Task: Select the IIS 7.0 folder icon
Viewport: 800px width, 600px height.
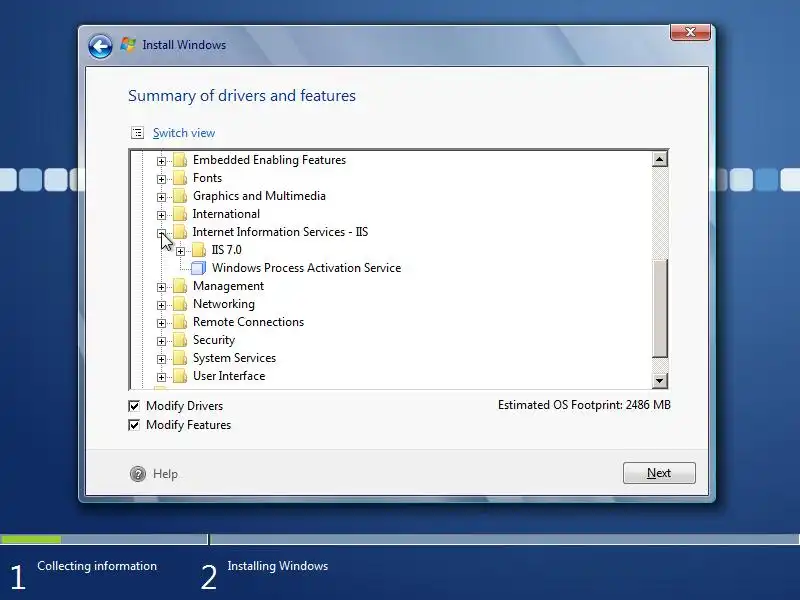Action: (x=199, y=250)
